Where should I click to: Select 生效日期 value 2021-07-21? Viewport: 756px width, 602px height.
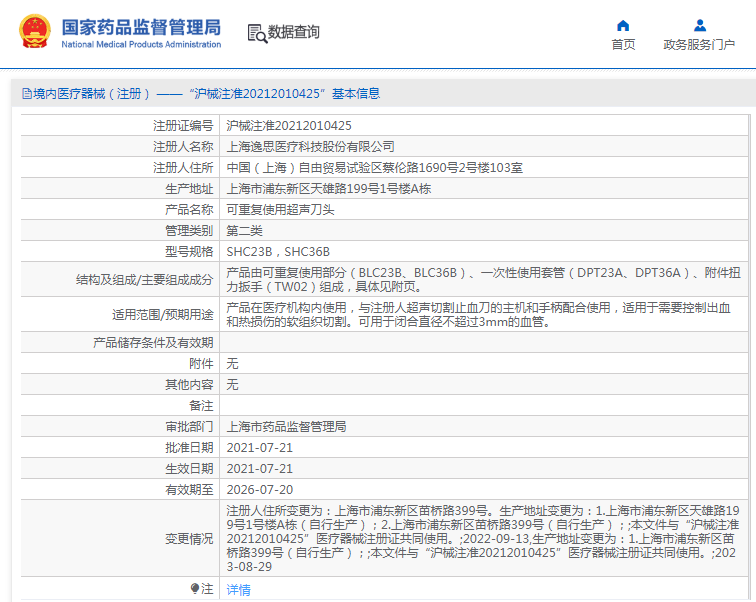point(259,468)
